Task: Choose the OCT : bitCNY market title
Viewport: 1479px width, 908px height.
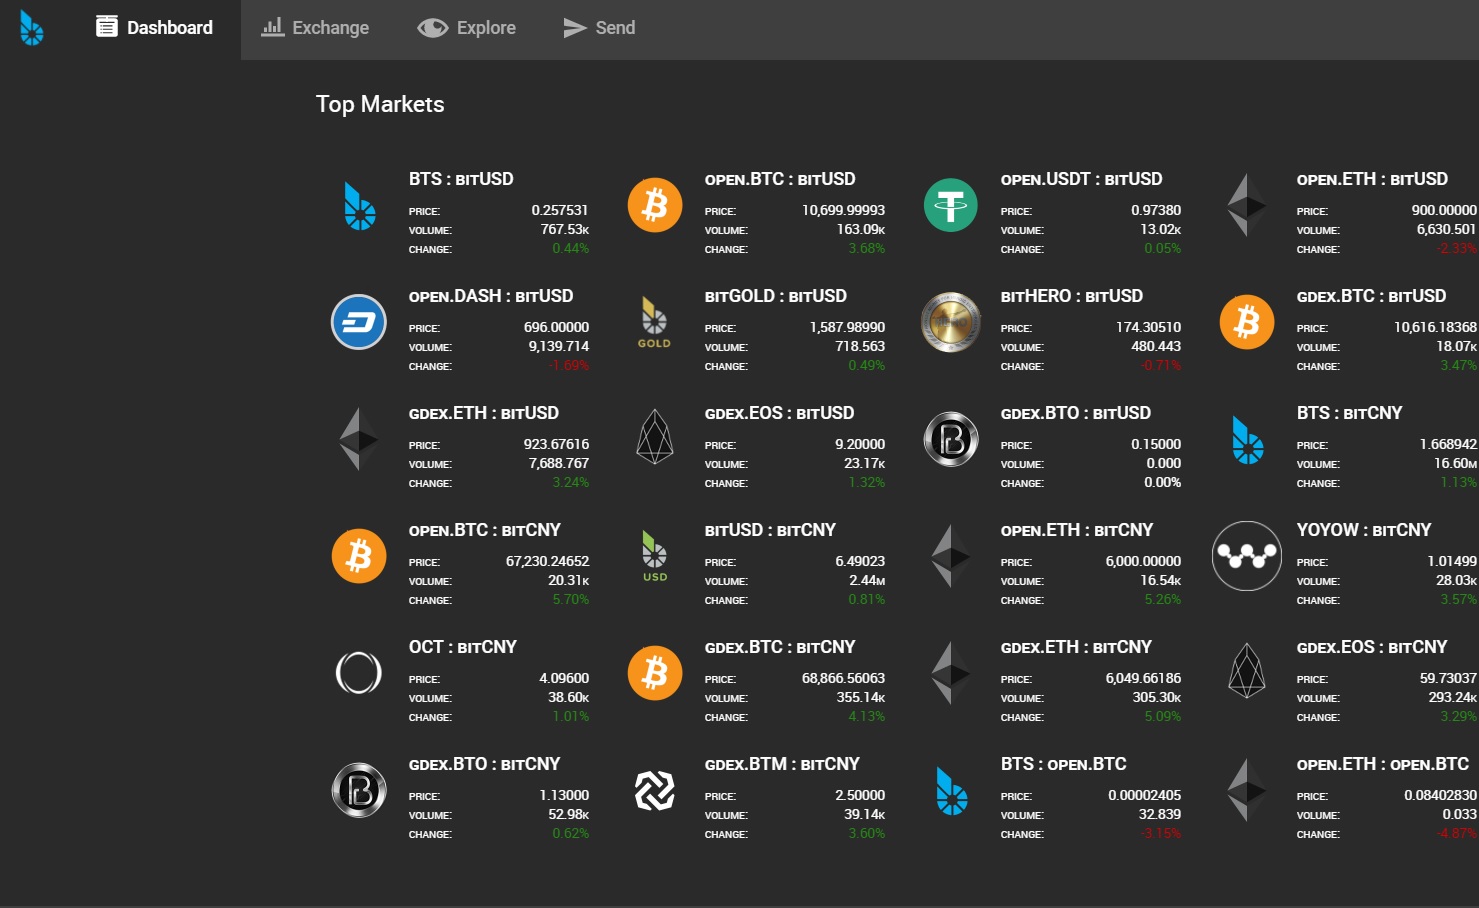Action: pos(463,647)
